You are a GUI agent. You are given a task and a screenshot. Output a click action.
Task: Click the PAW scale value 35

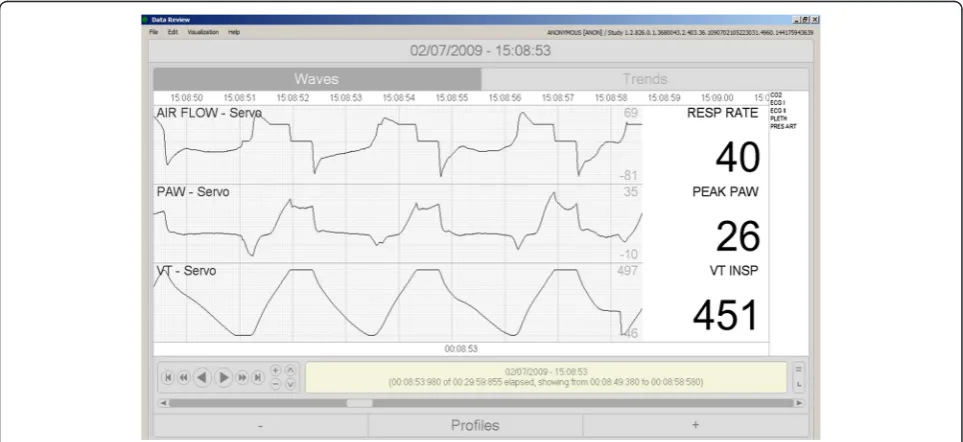coord(631,192)
